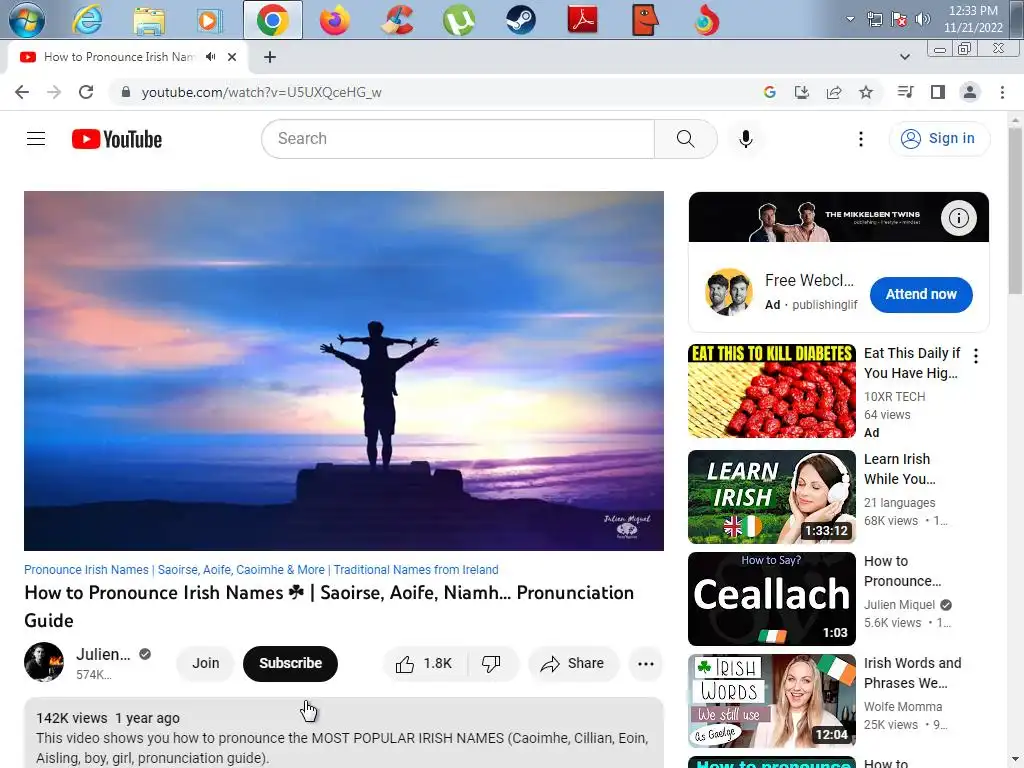This screenshot has width=1024, height=768.
Task: Select the How to Pronounce Irish Names tab
Action: tap(118, 57)
